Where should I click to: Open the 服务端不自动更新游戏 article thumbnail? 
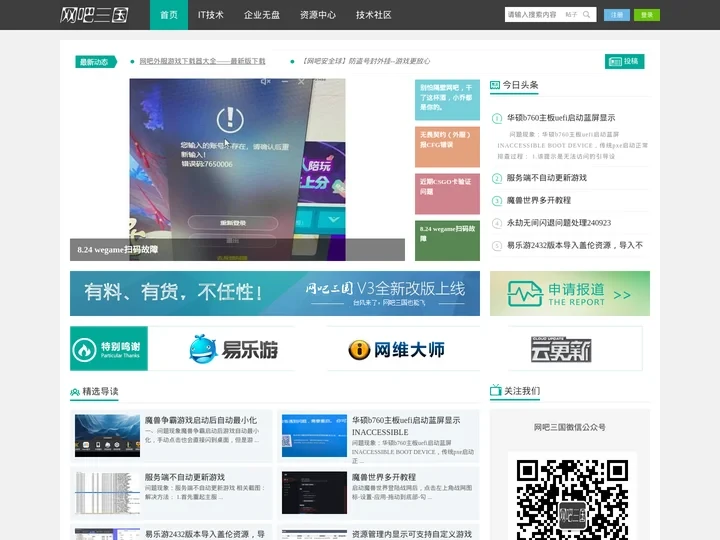pos(107,493)
